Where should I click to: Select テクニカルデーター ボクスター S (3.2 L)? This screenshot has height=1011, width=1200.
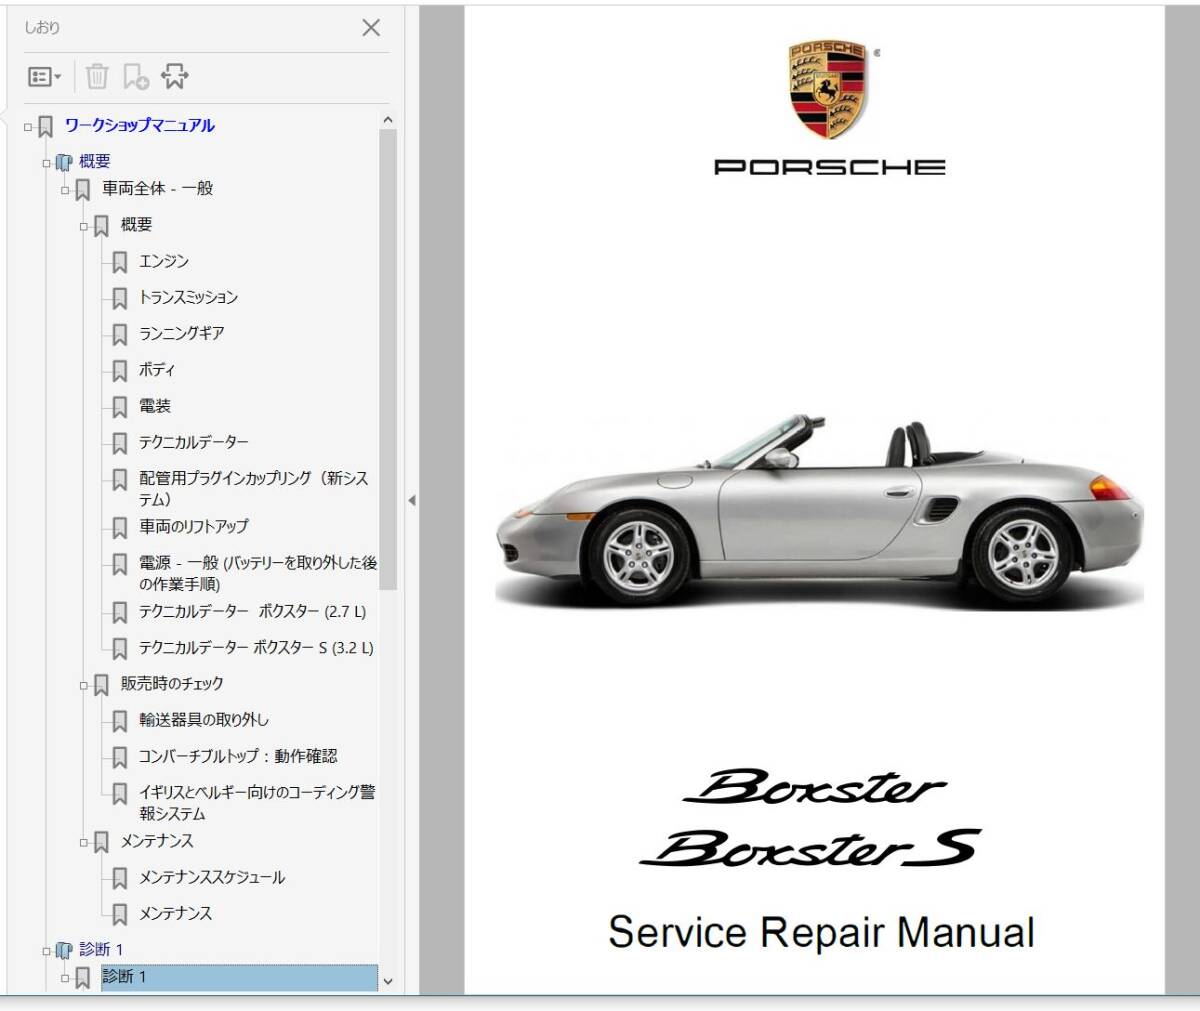256,648
